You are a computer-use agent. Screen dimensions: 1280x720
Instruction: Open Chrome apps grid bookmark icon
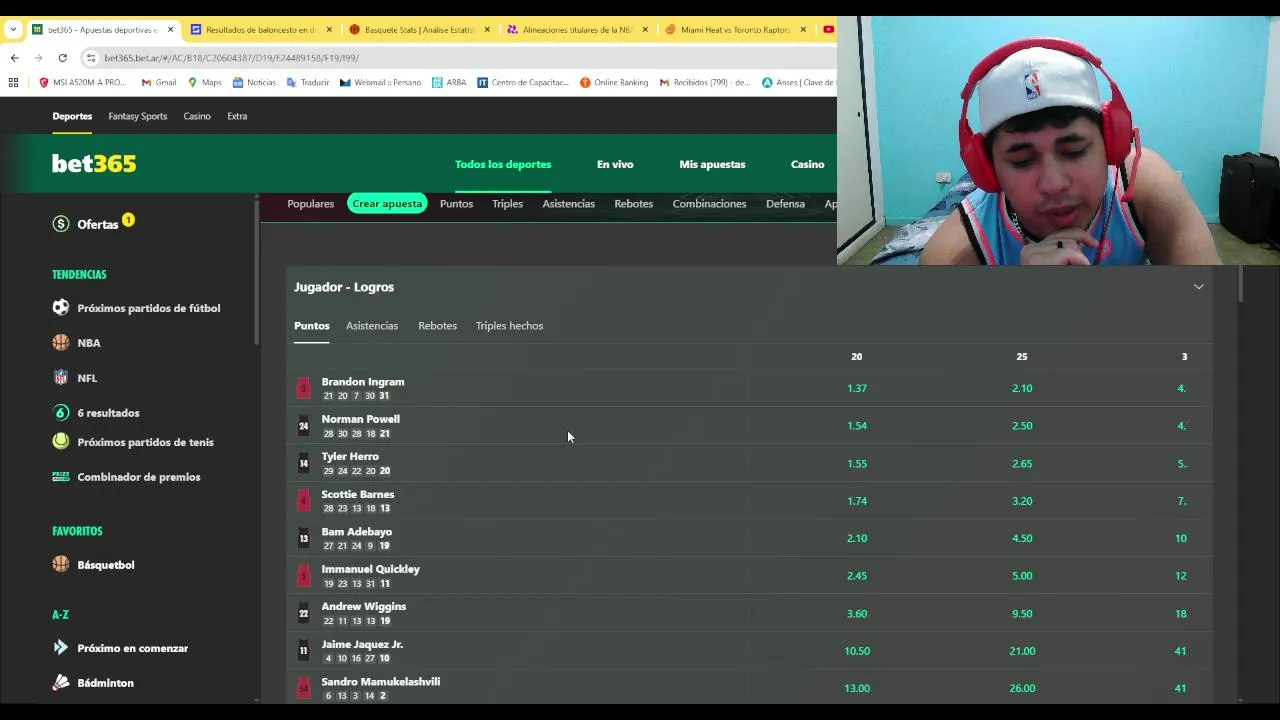pyautogui.click(x=14, y=83)
